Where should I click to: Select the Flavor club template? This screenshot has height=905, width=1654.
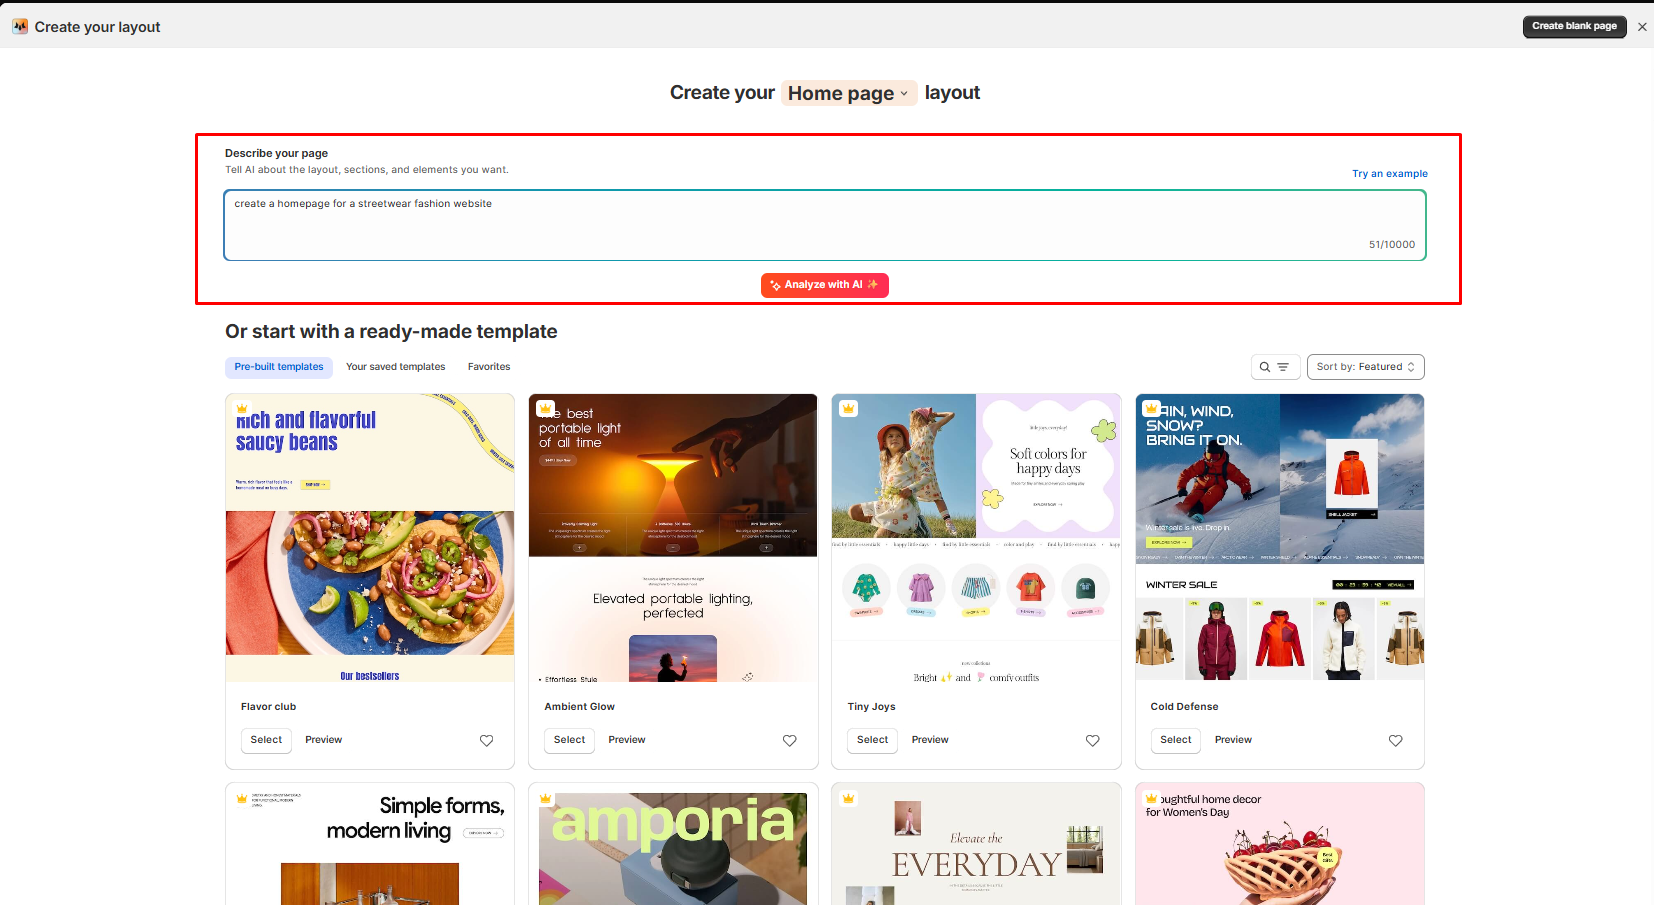coord(266,740)
